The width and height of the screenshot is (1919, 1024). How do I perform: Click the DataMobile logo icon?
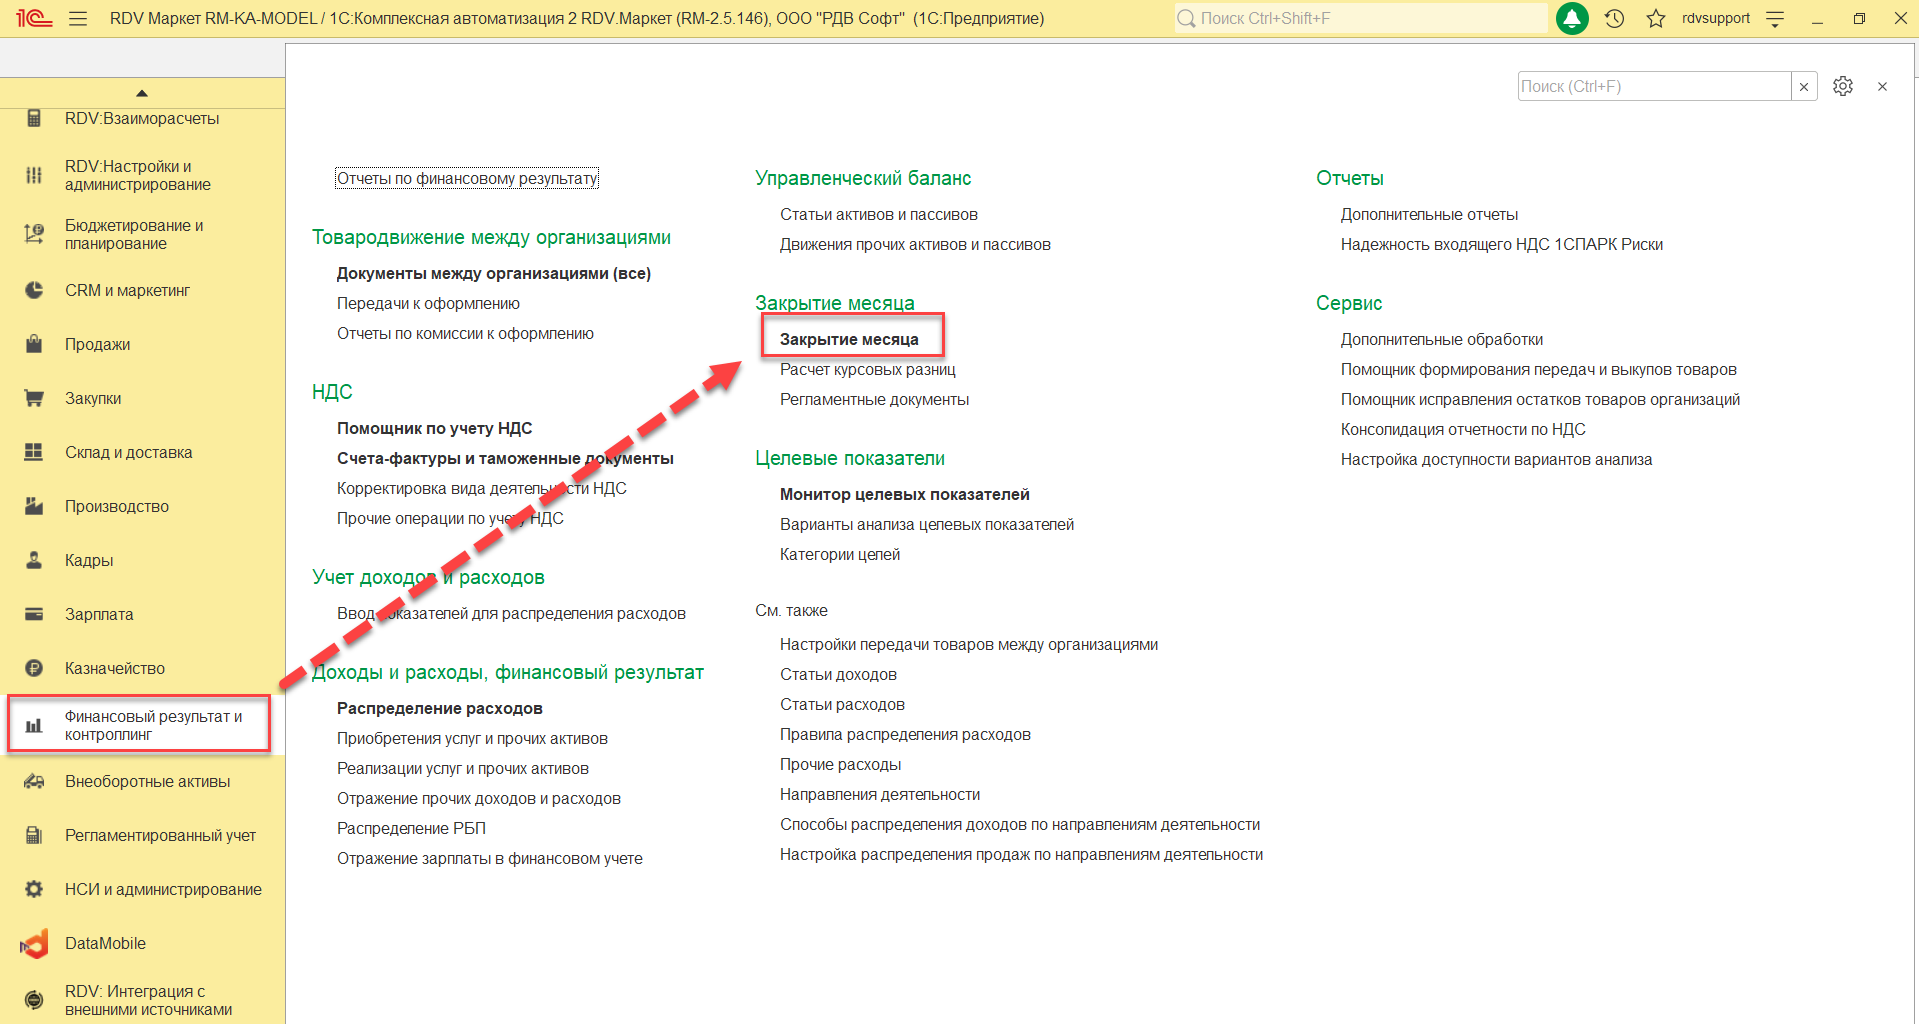tap(34, 943)
